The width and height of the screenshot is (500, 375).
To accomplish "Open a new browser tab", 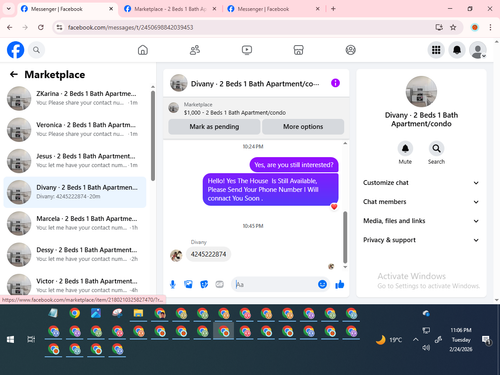I will click(x=333, y=9).
